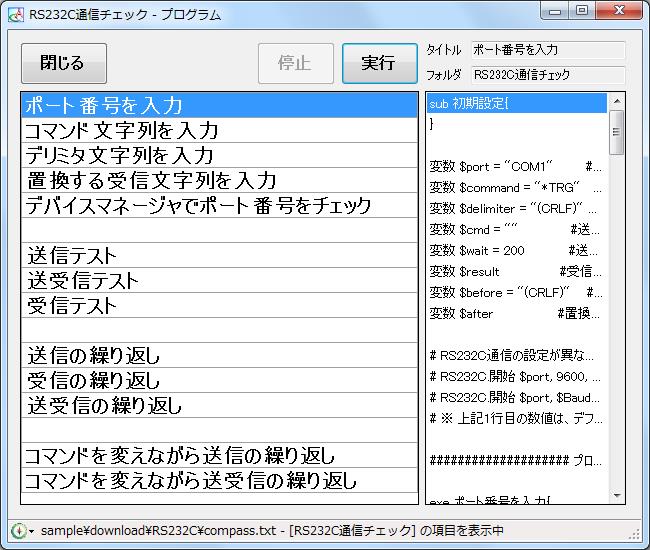Click the green status icon in status bar
This screenshot has height=550, width=650.
17,531
